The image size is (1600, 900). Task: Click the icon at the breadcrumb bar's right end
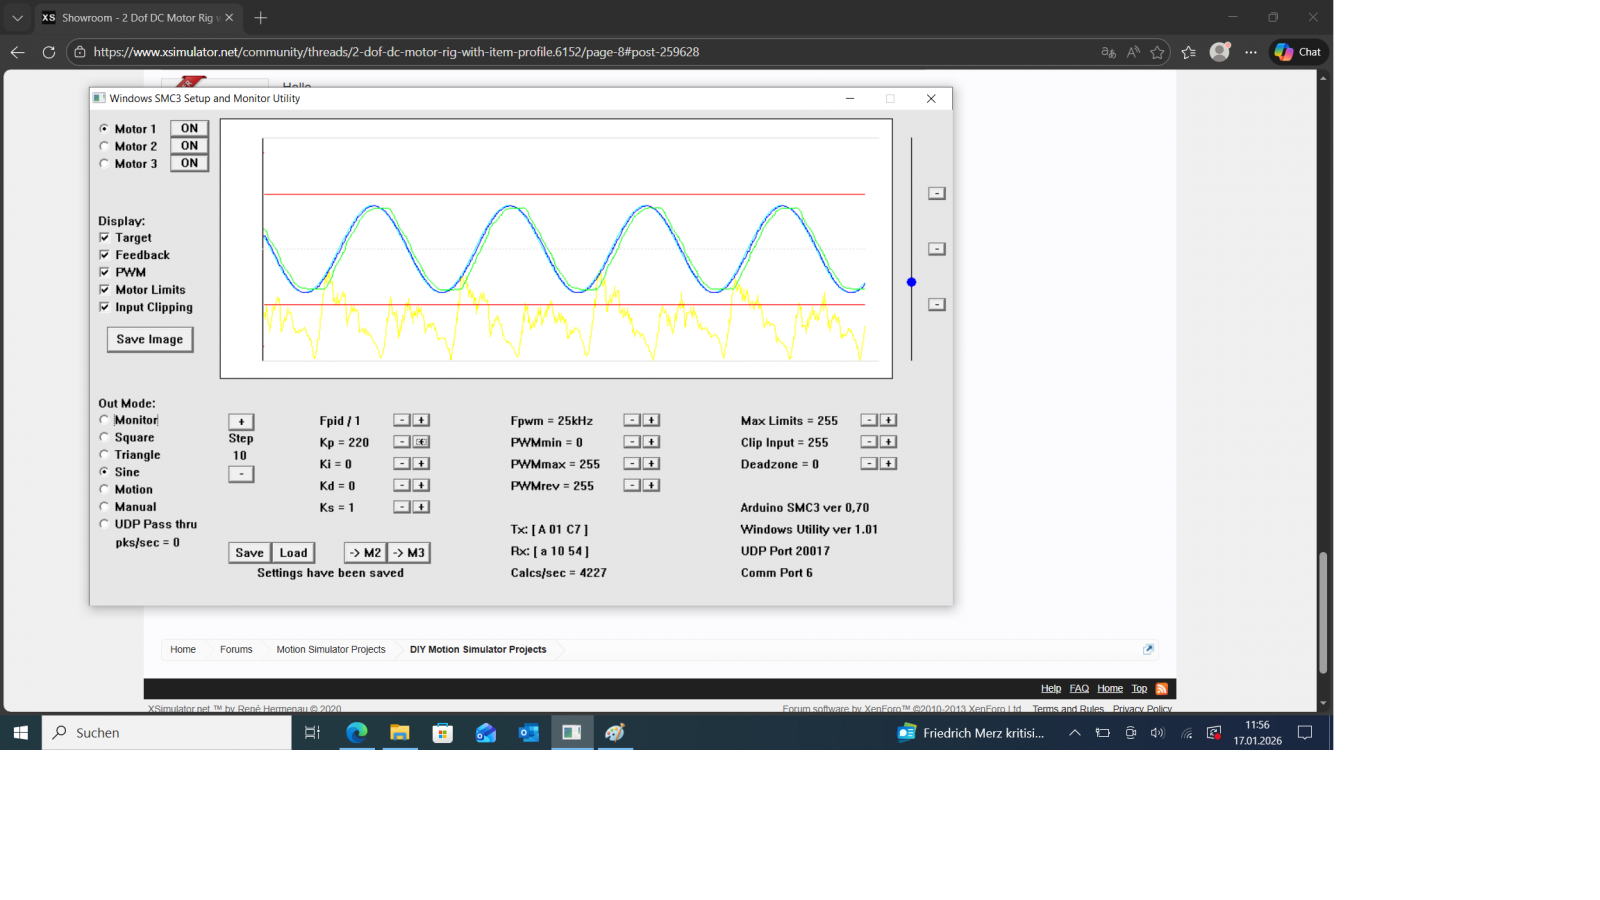[1148, 649]
